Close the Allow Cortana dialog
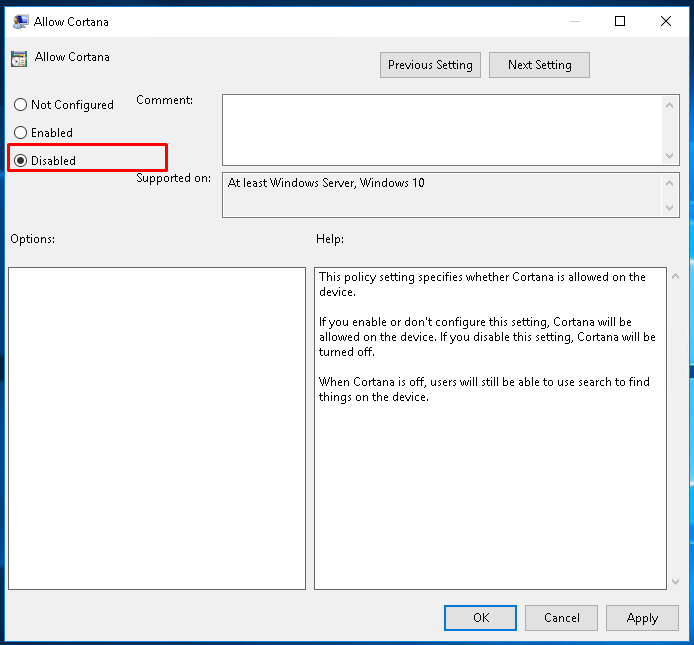Image resolution: width=694 pixels, height=645 pixels. coord(666,21)
